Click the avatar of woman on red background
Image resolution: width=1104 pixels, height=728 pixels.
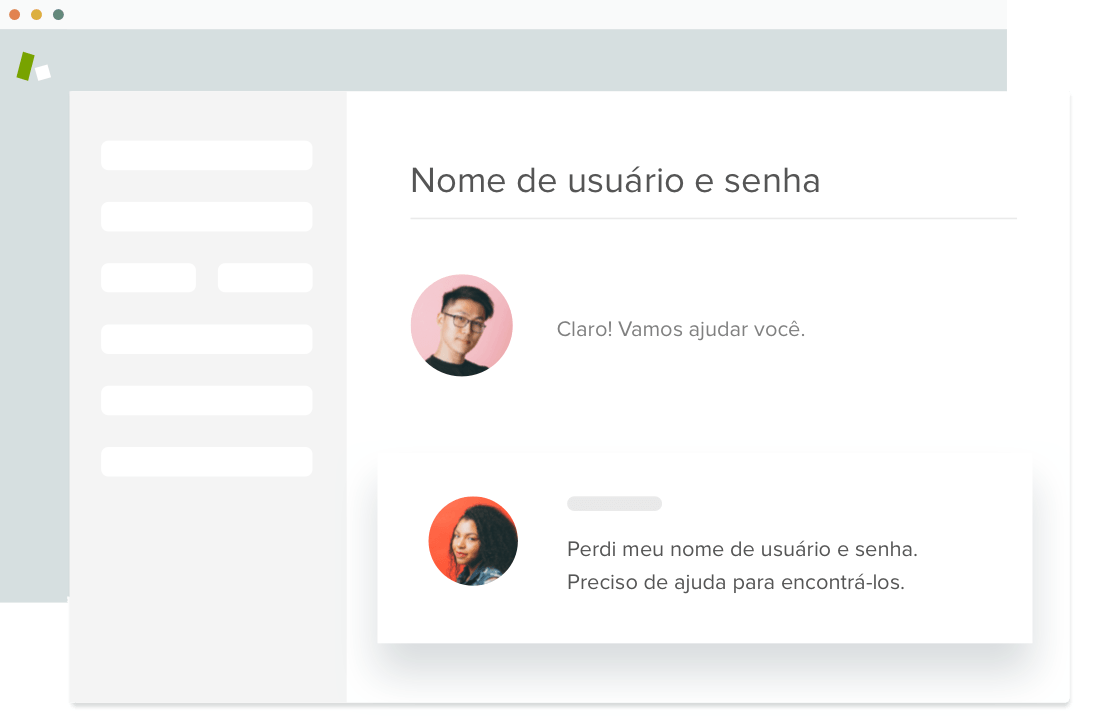(473, 541)
